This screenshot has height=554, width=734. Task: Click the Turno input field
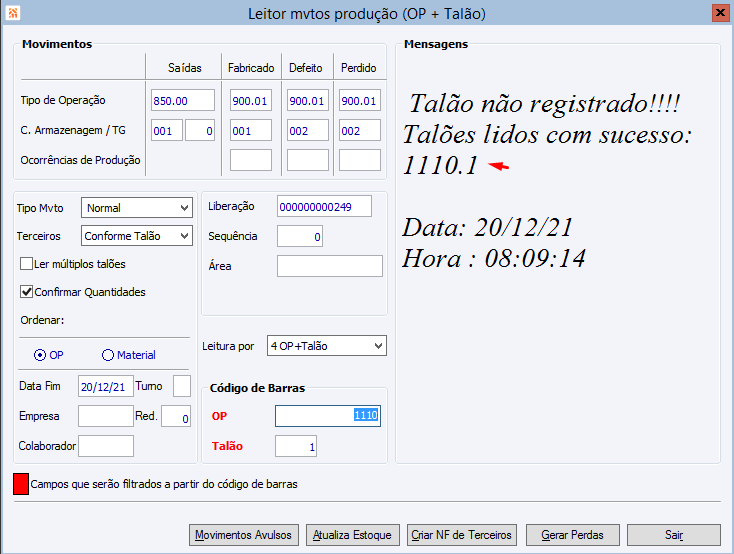point(182,386)
